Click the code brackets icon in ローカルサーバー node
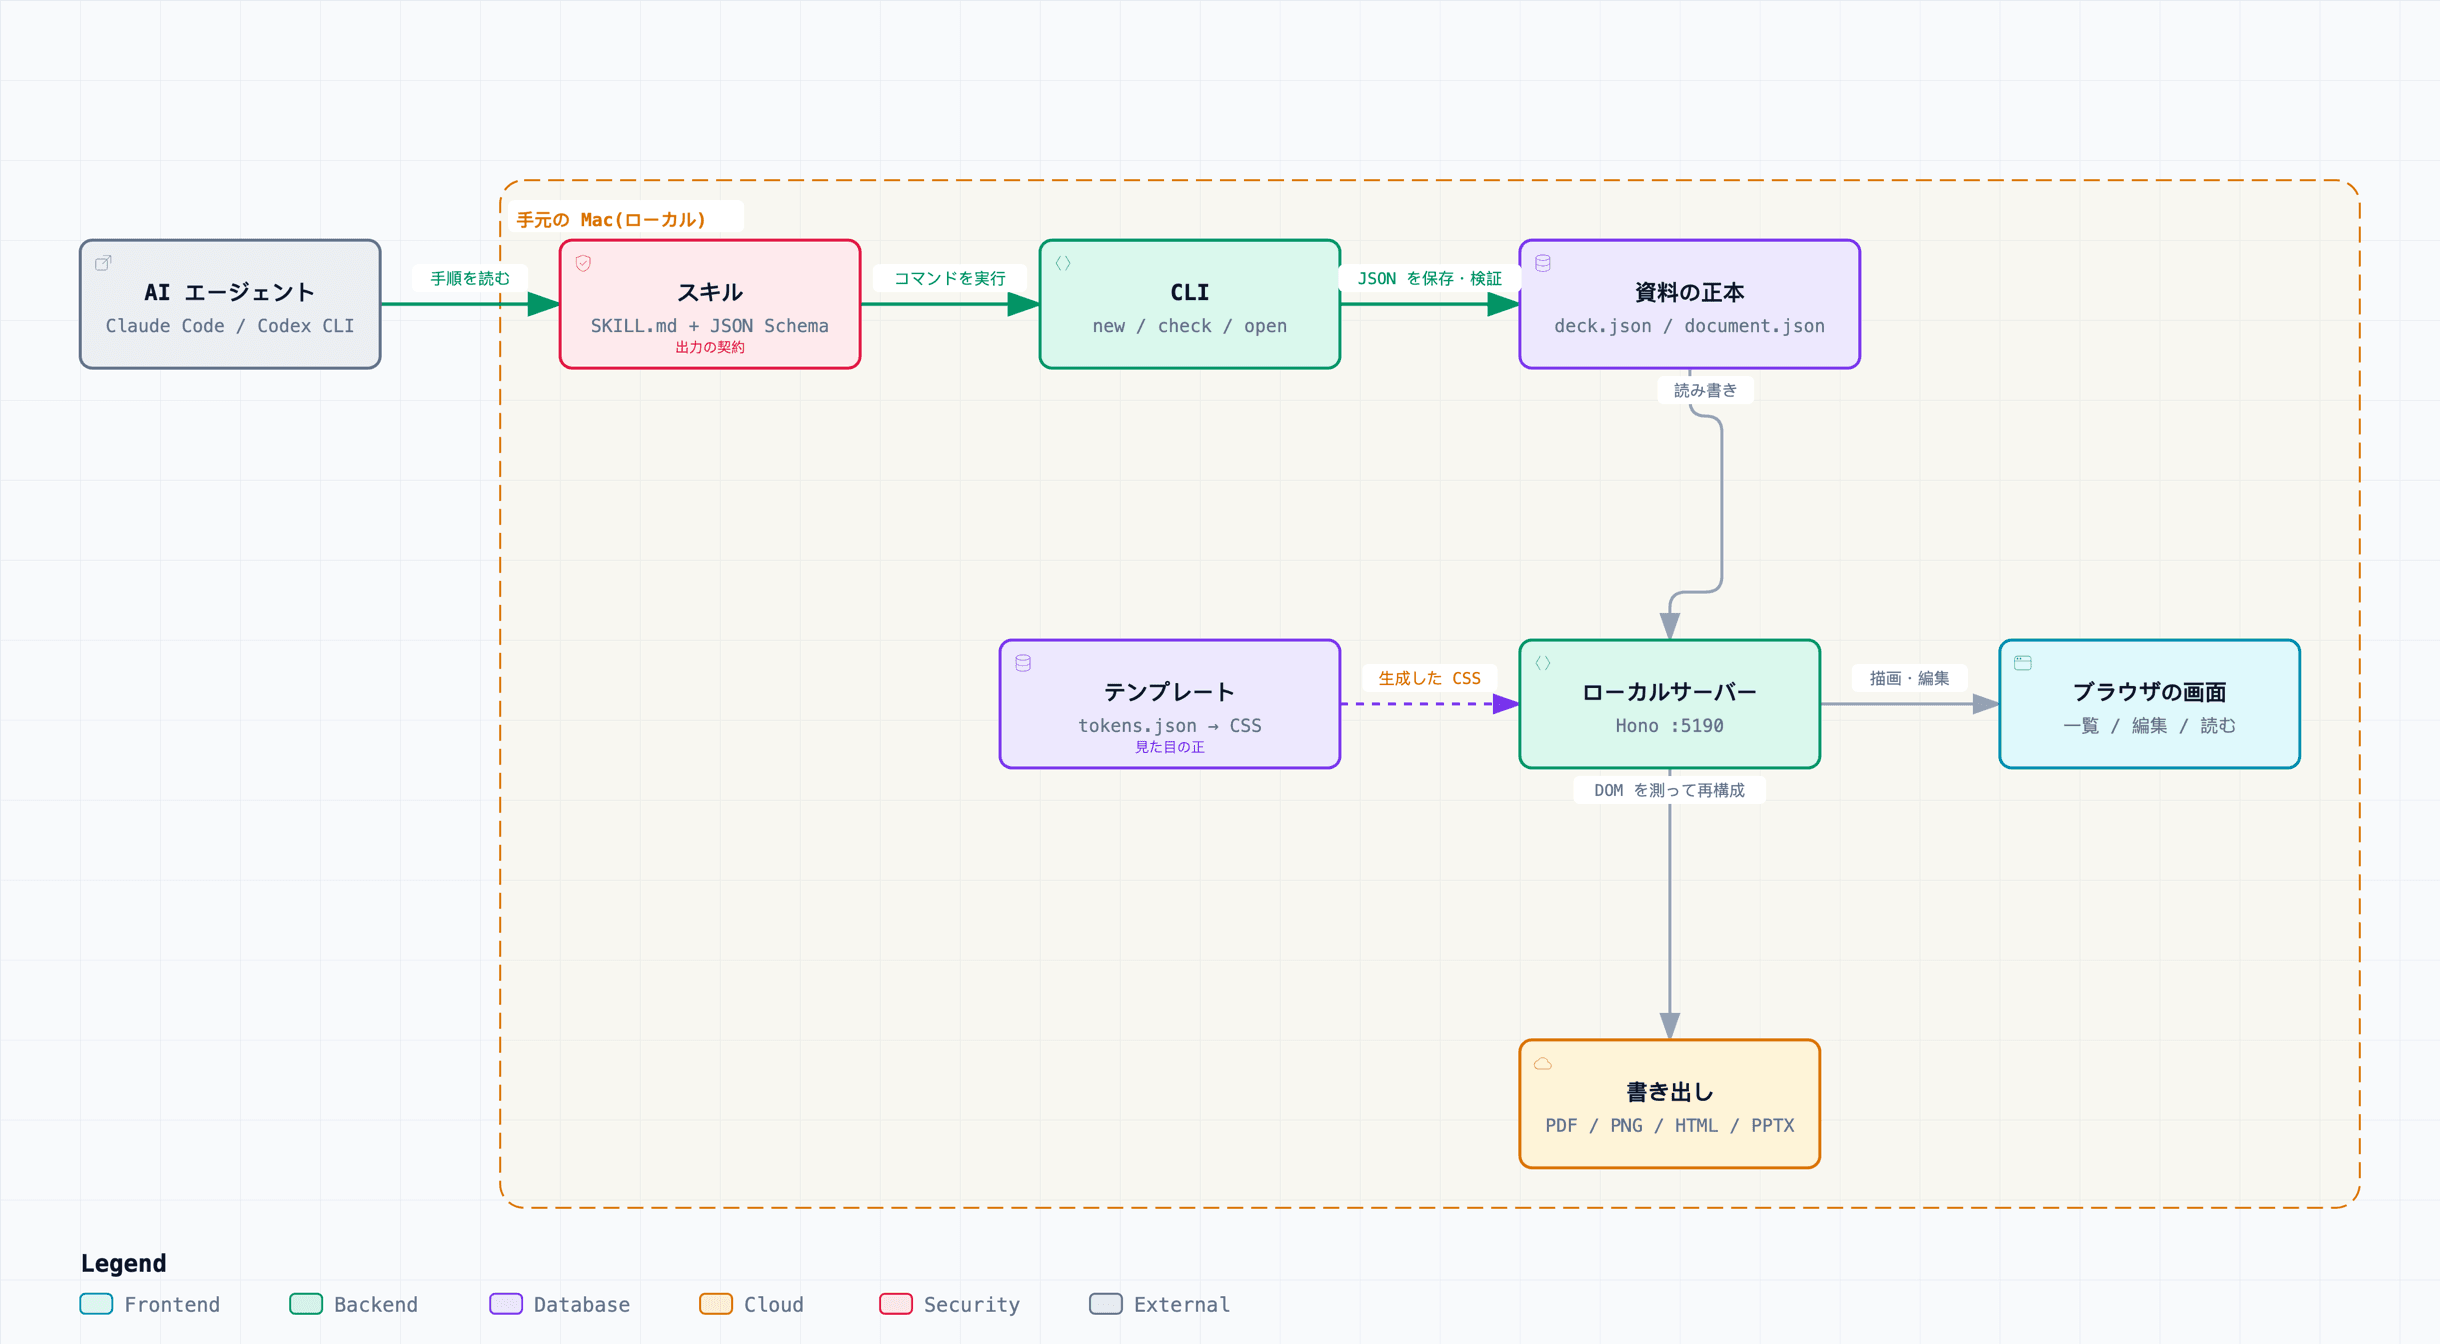Image resolution: width=2440 pixels, height=1344 pixels. coord(1543,663)
